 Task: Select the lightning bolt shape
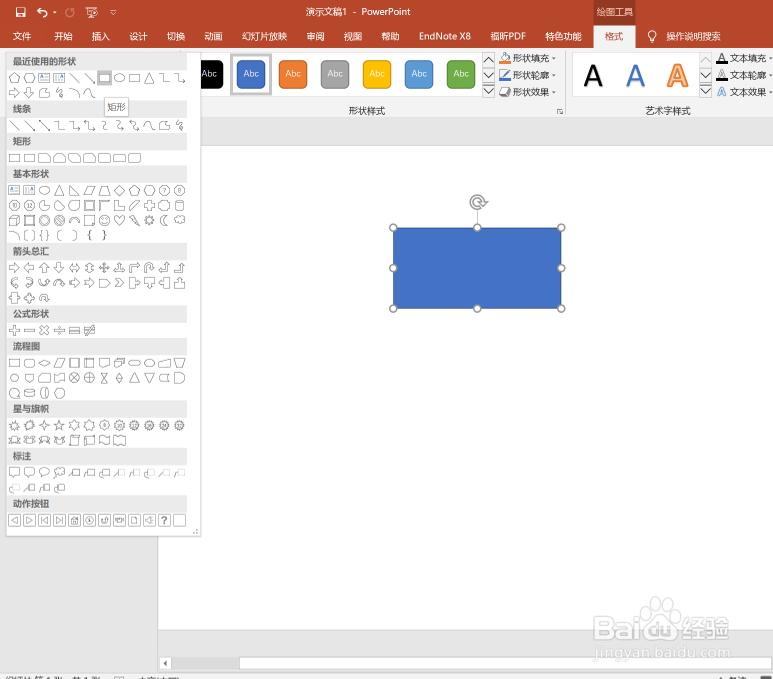point(134,220)
